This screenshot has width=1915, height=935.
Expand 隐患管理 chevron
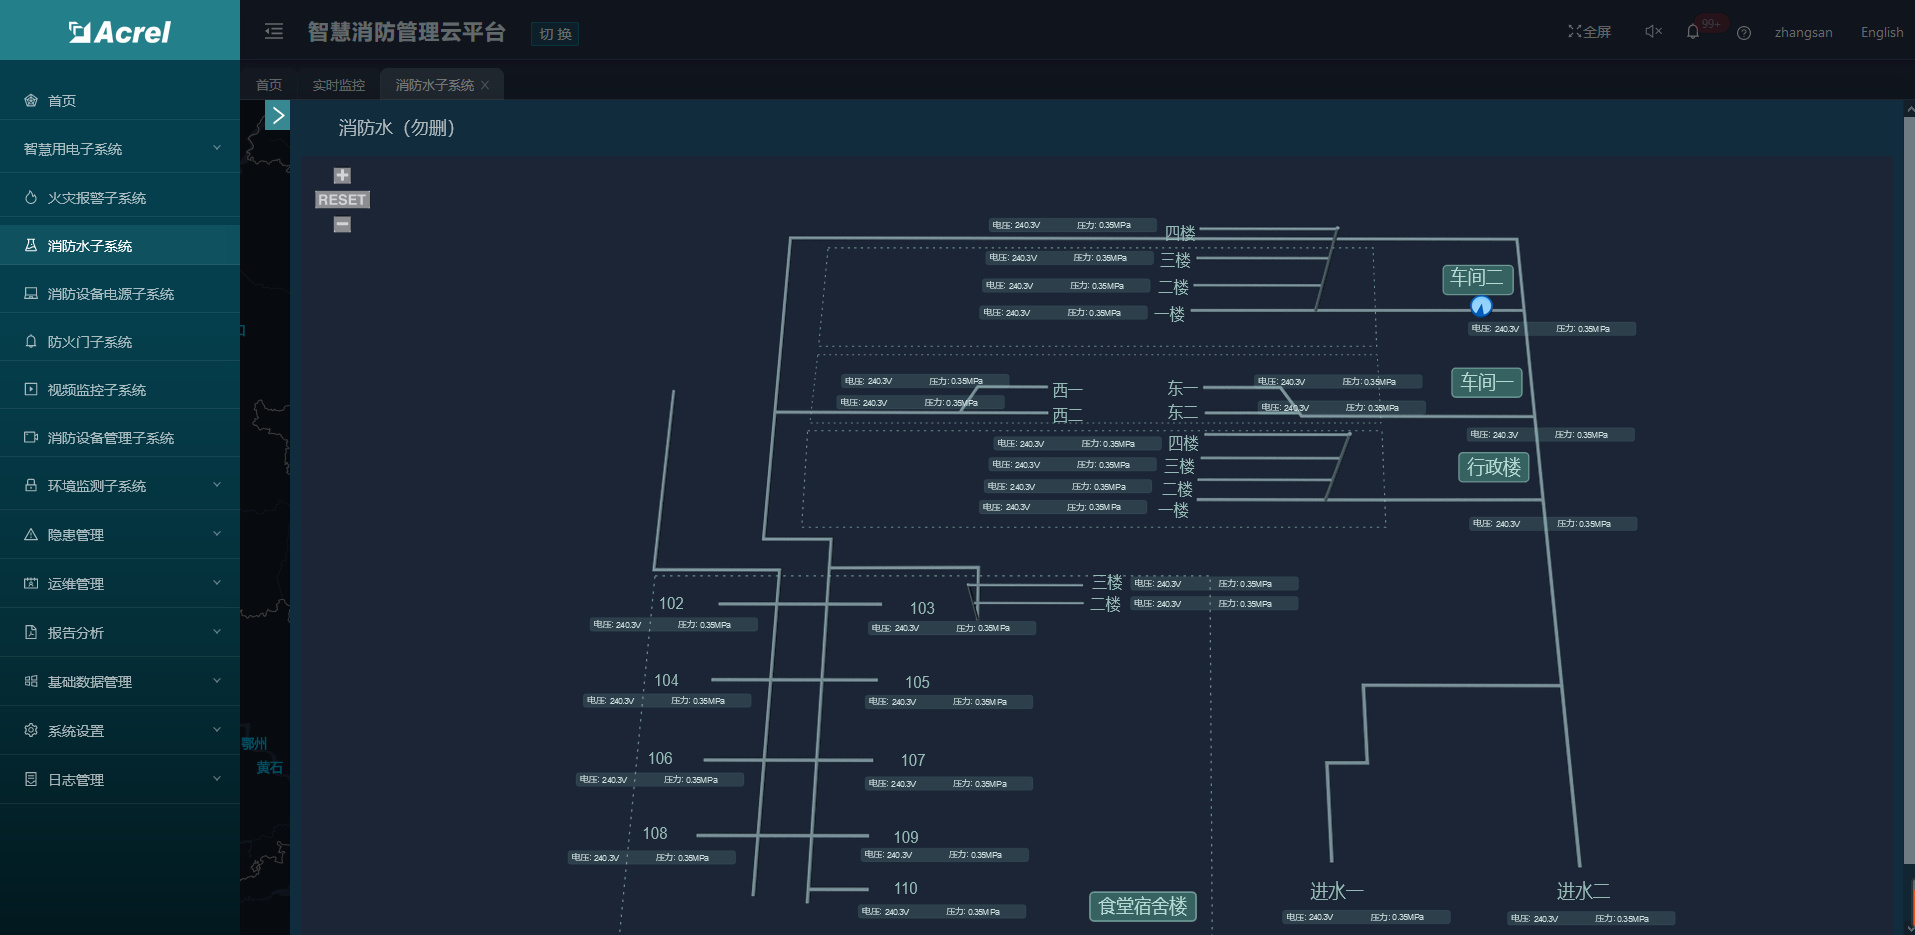217,534
